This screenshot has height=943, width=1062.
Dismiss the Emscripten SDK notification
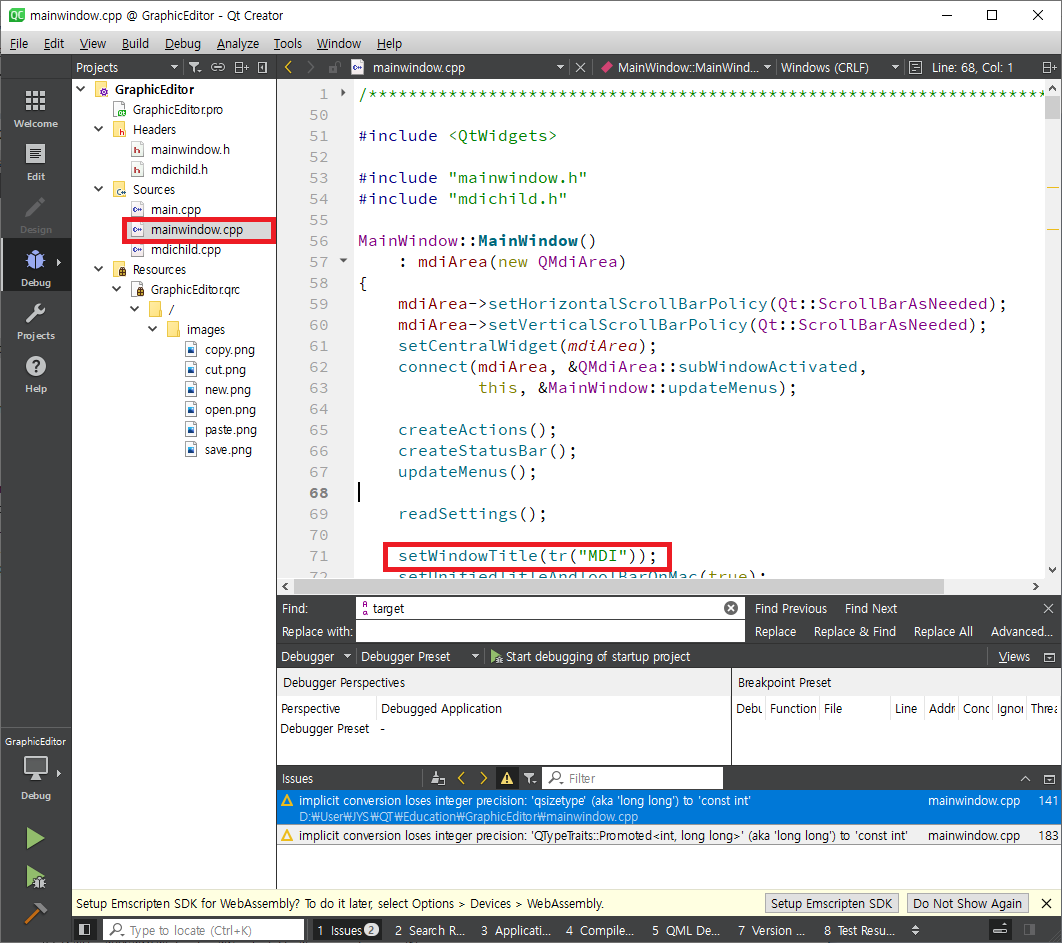click(x=1046, y=904)
